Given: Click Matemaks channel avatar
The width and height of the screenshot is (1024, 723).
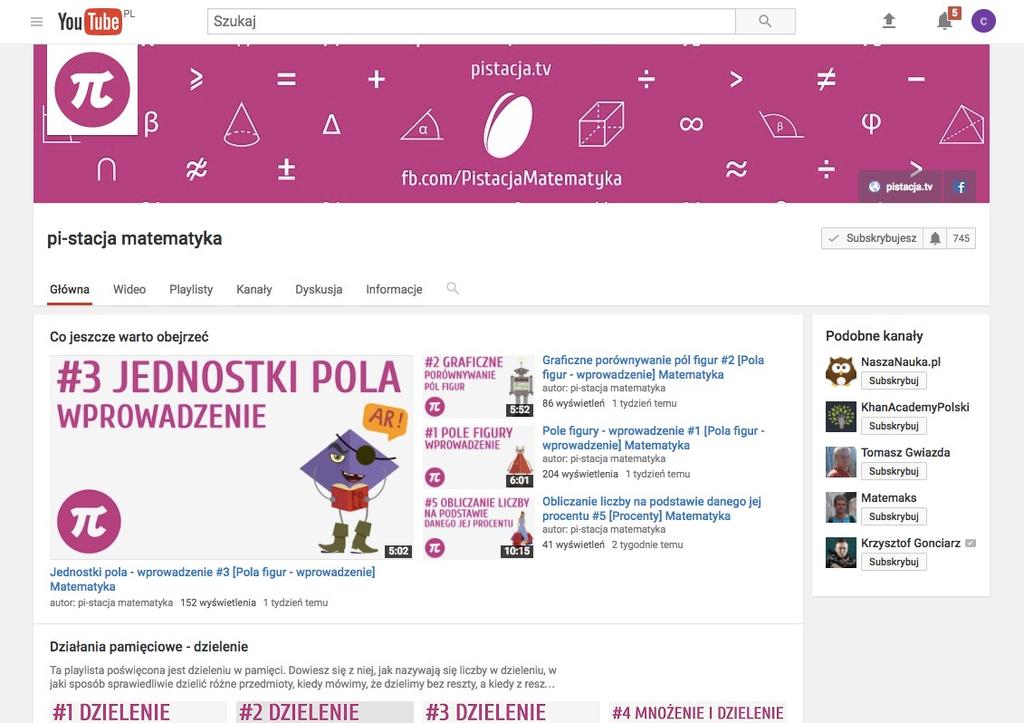Looking at the screenshot, I should 840,507.
